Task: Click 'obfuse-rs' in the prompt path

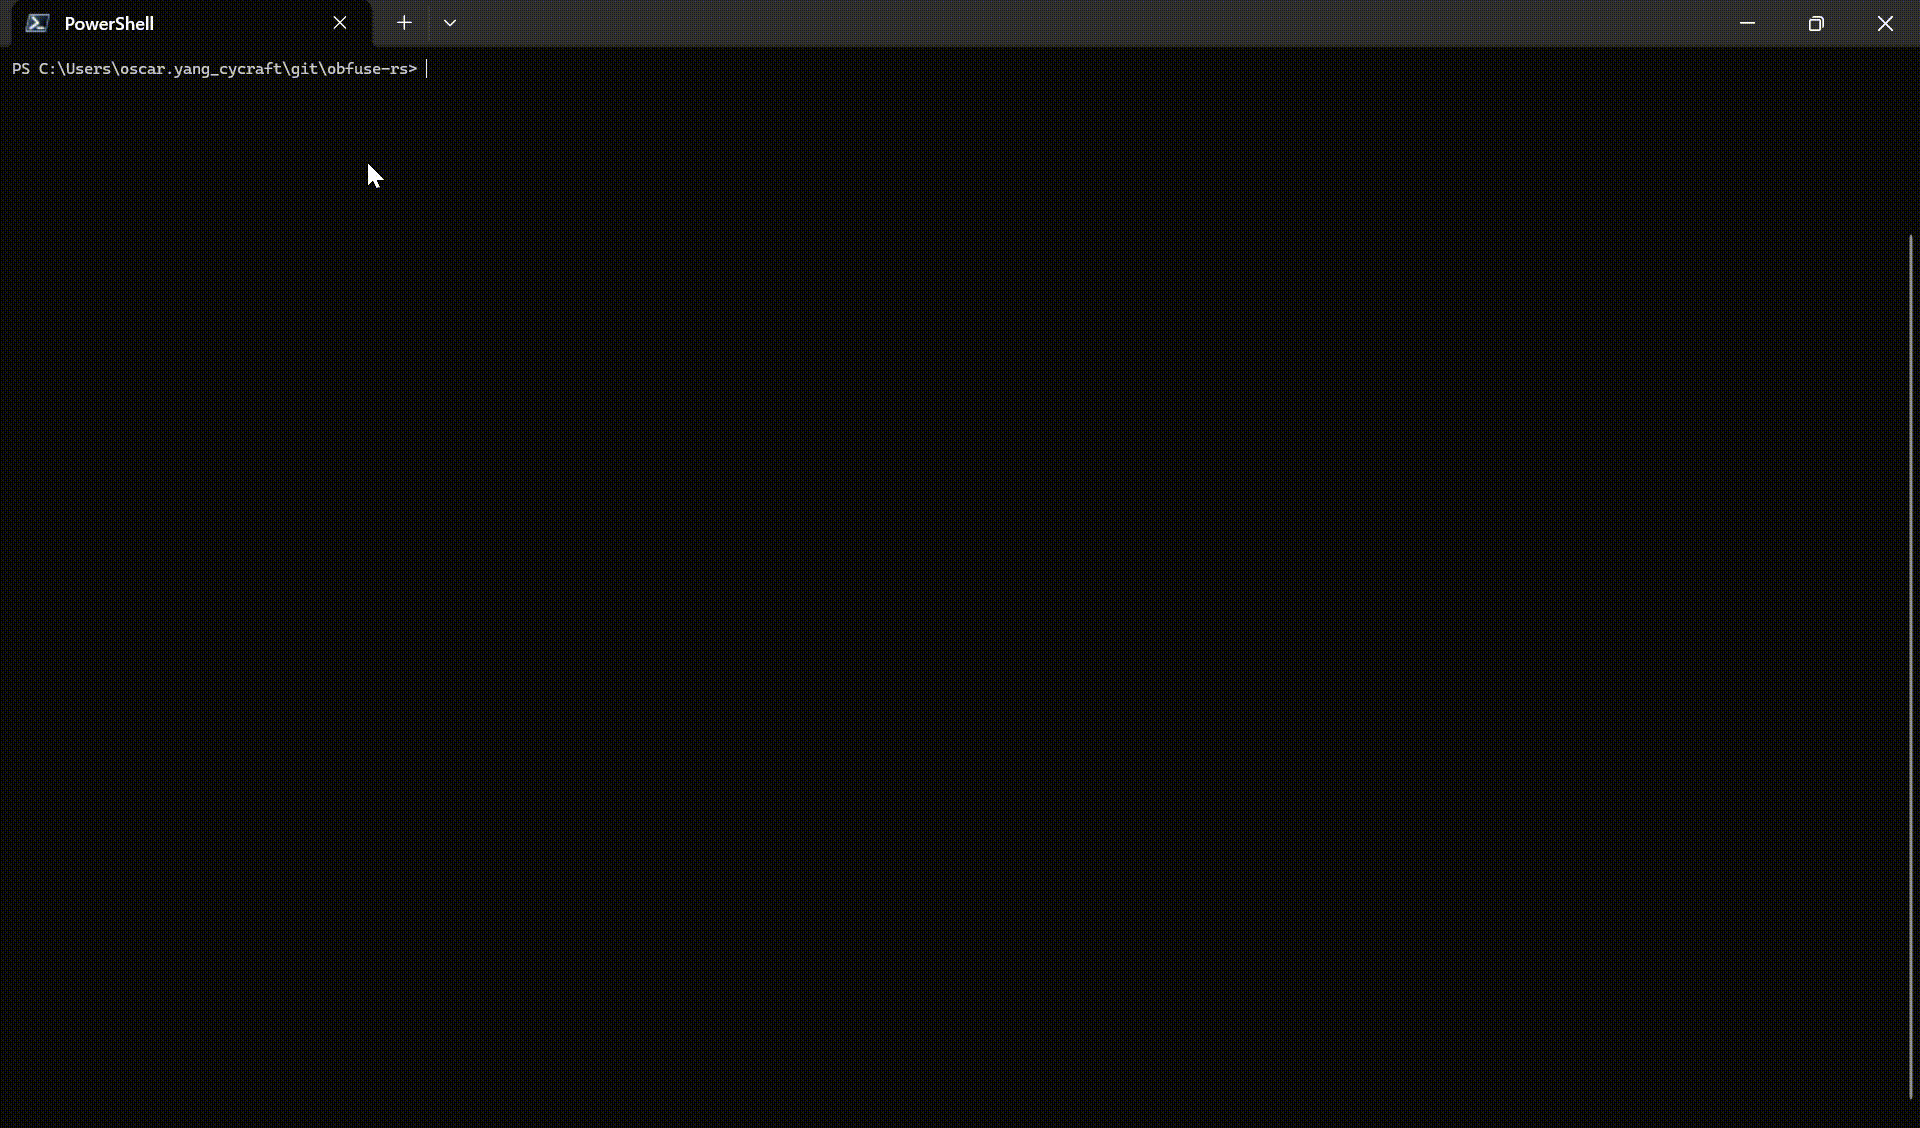Action: coord(366,69)
